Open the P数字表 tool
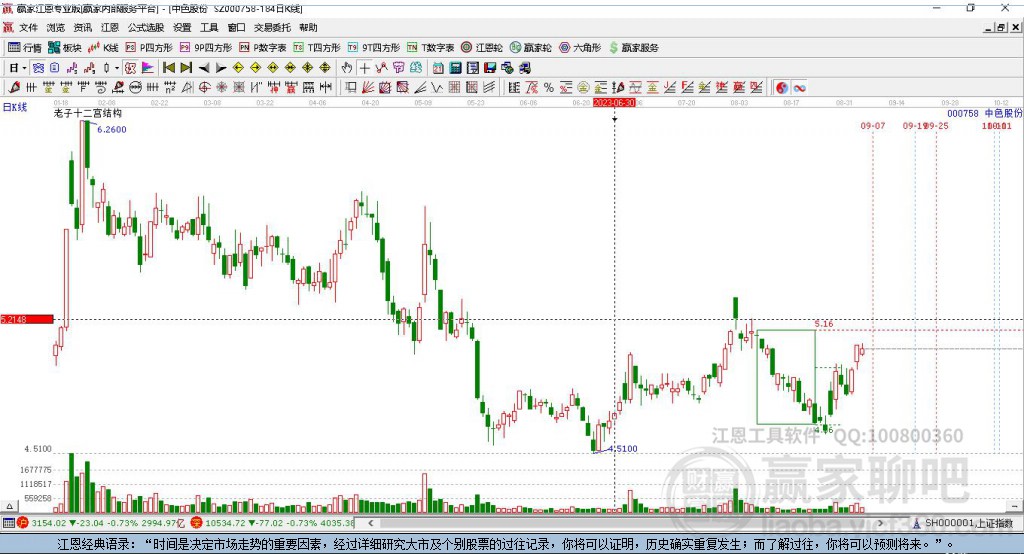 (x=263, y=48)
